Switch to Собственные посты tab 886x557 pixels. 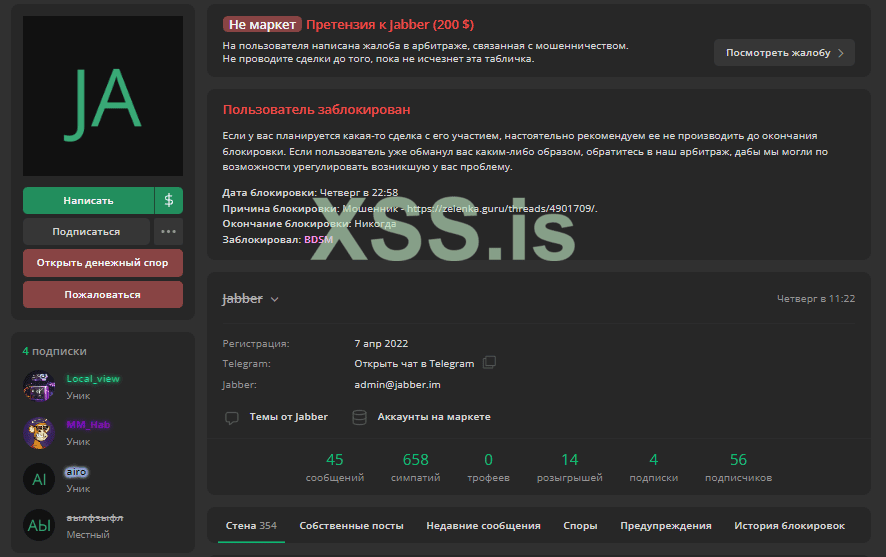(351, 525)
